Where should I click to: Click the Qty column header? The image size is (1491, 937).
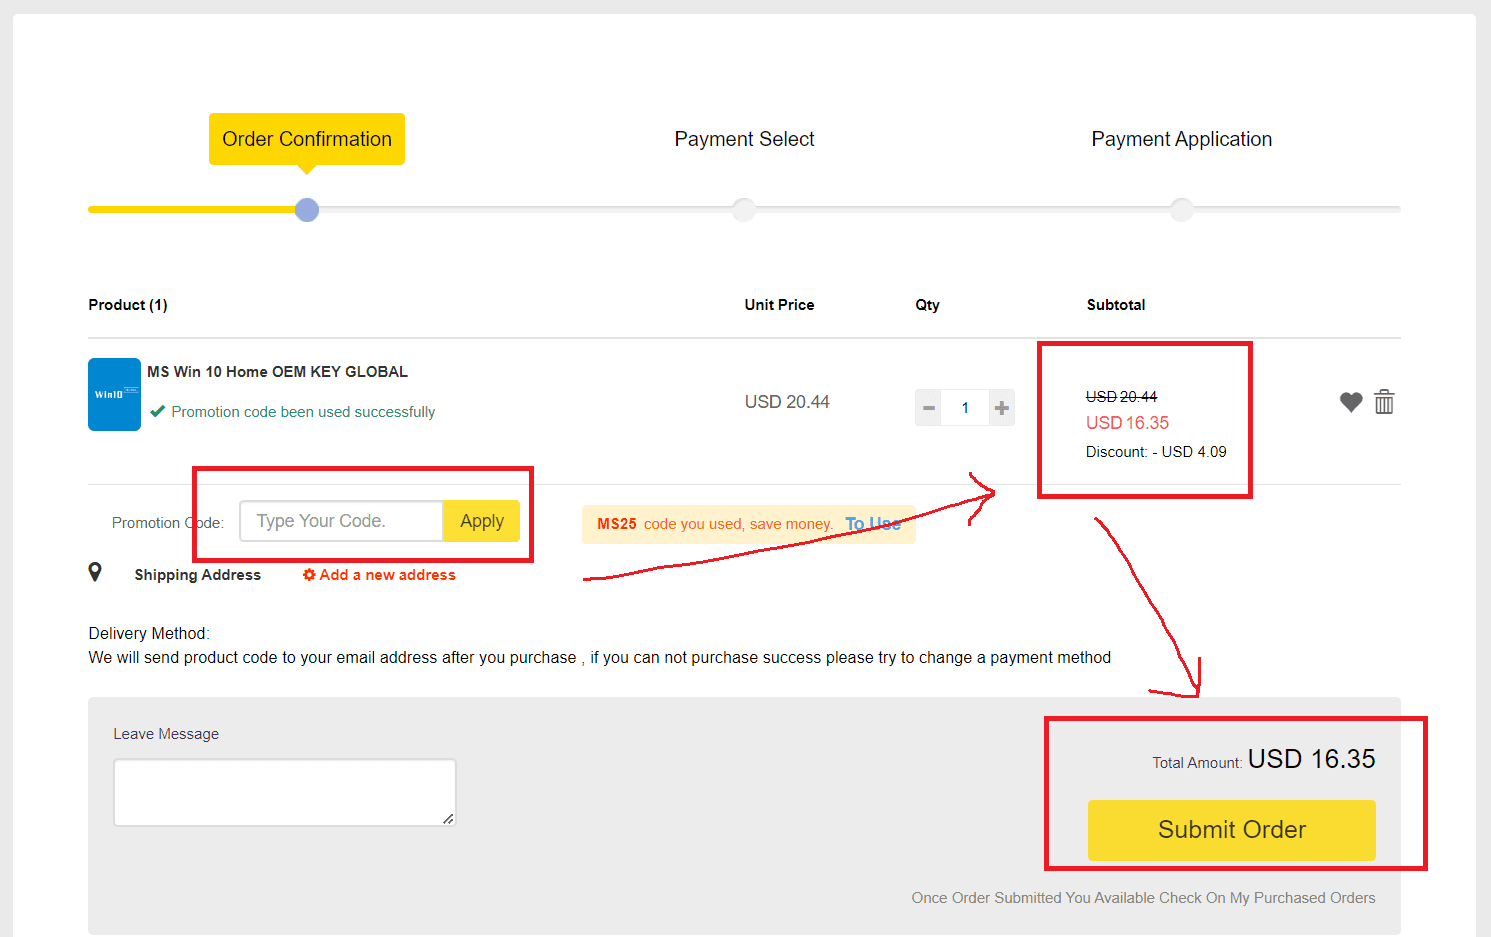927,305
